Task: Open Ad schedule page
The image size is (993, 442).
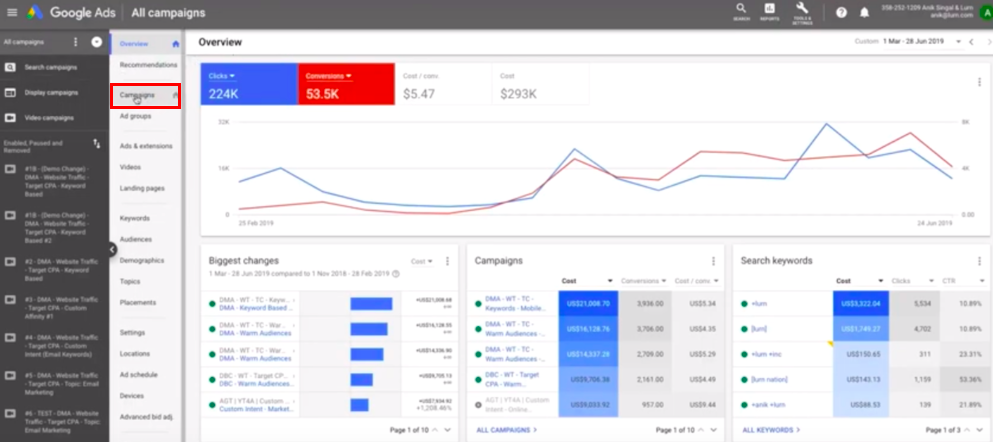Action: [x=138, y=375]
